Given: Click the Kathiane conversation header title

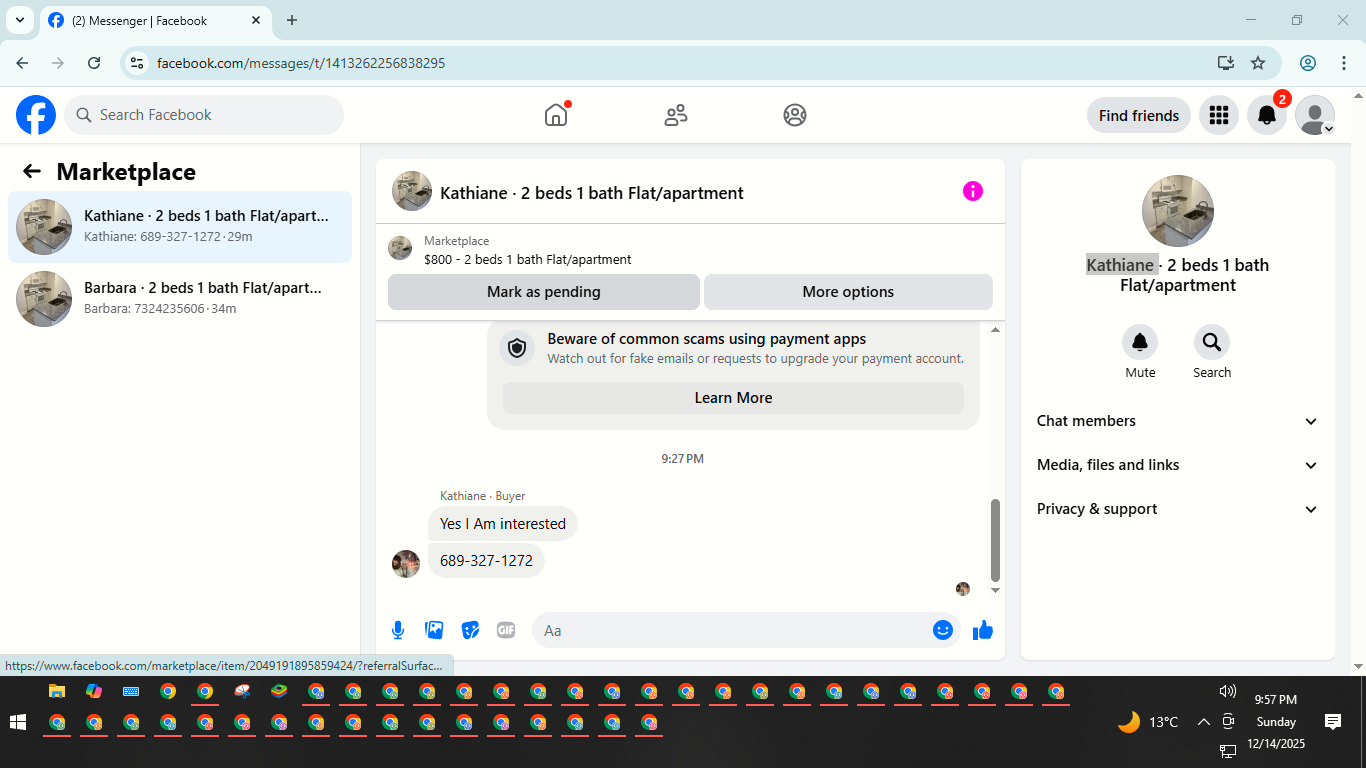Looking at the screenshot, I should [x=592, y=193].
